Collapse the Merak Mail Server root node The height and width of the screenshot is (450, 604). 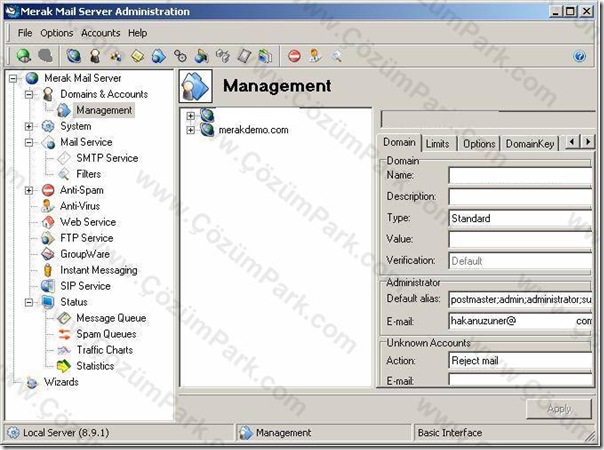[x=13, y=78]
